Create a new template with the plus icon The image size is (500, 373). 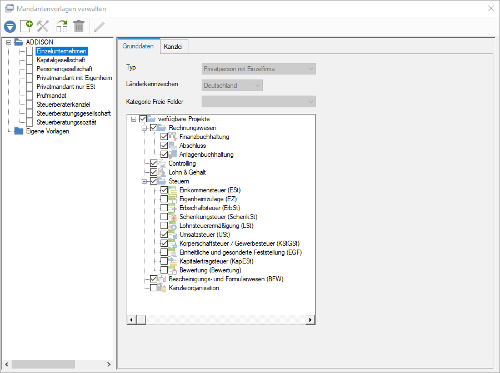pos(26,26)
